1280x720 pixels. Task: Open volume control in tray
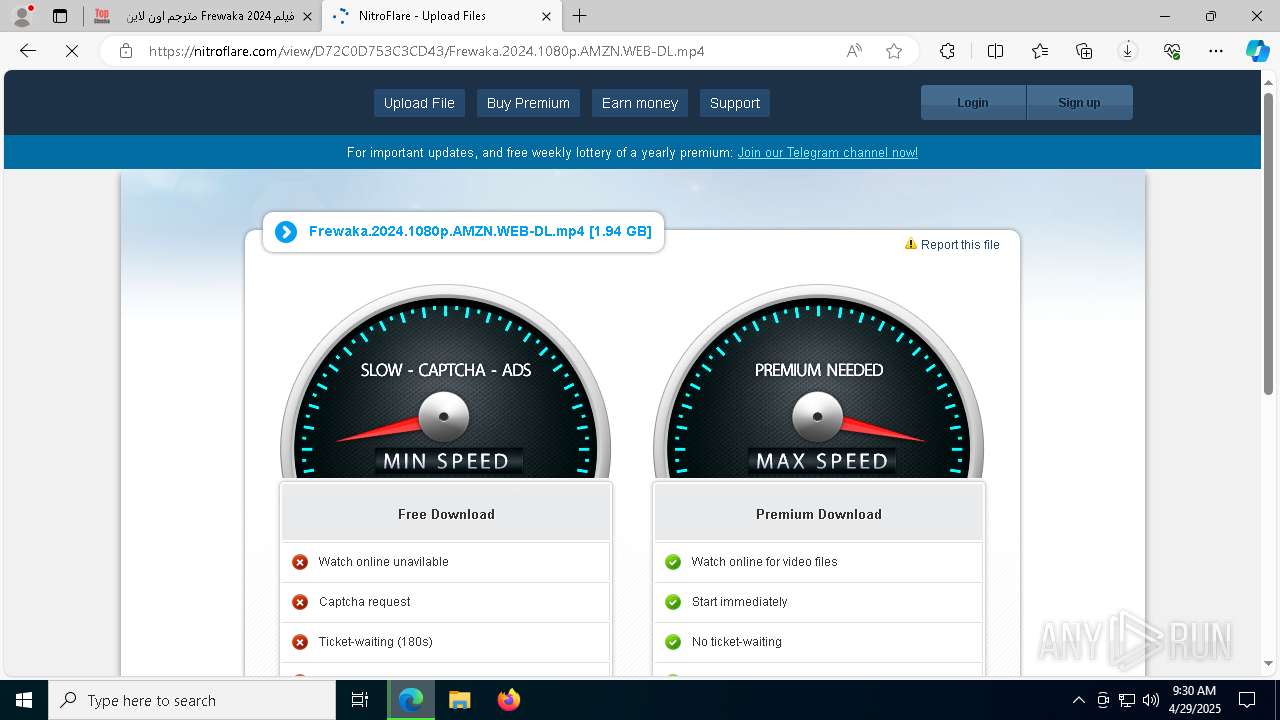1151,700
